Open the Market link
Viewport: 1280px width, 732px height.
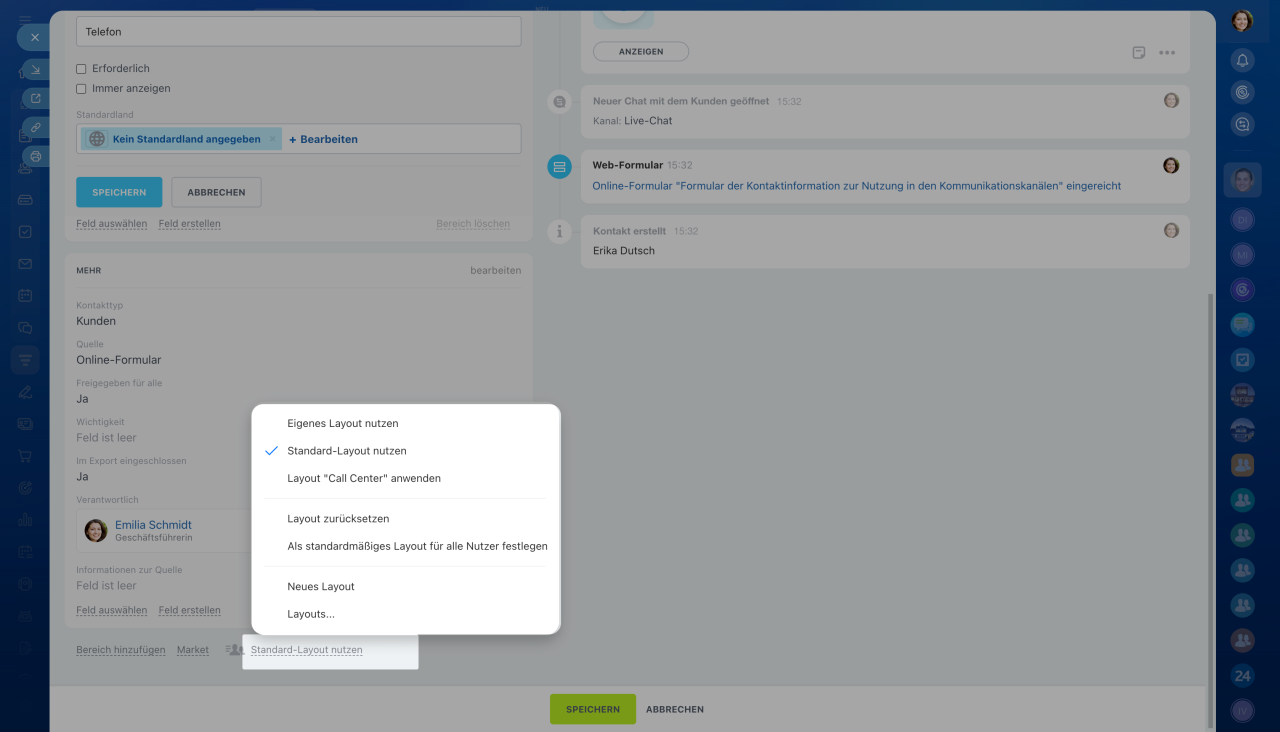pyautogui.click(x=193, y=650)
